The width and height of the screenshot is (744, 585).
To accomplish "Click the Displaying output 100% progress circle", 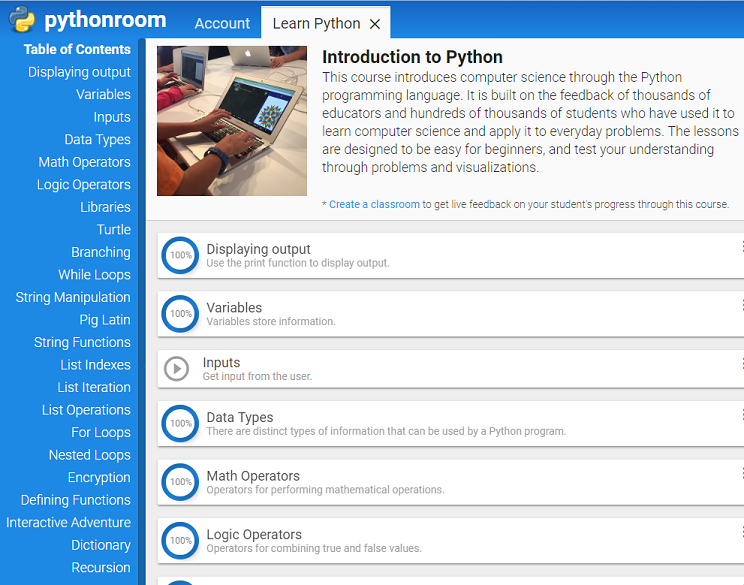I will coord(180,255).
